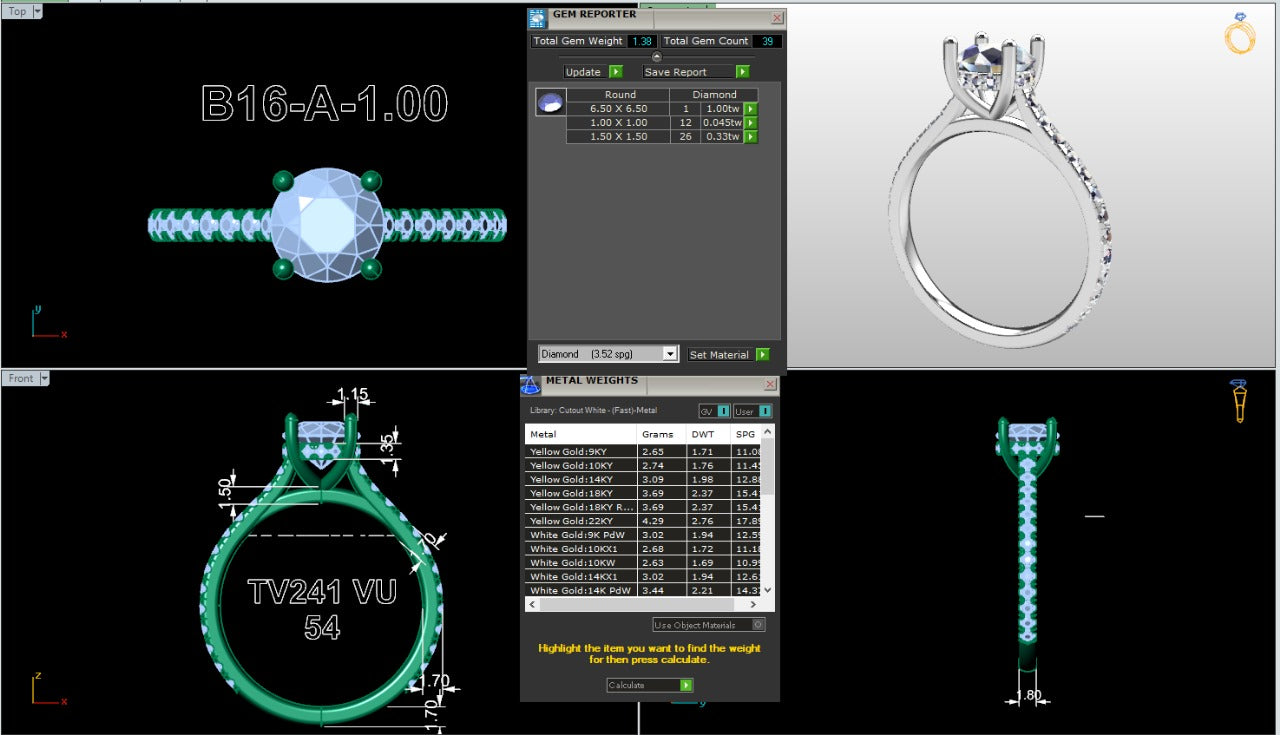Click the 1.00 X 1.00 gem size cell
The height and width of the screenshot is (735, 1280).
618,123
